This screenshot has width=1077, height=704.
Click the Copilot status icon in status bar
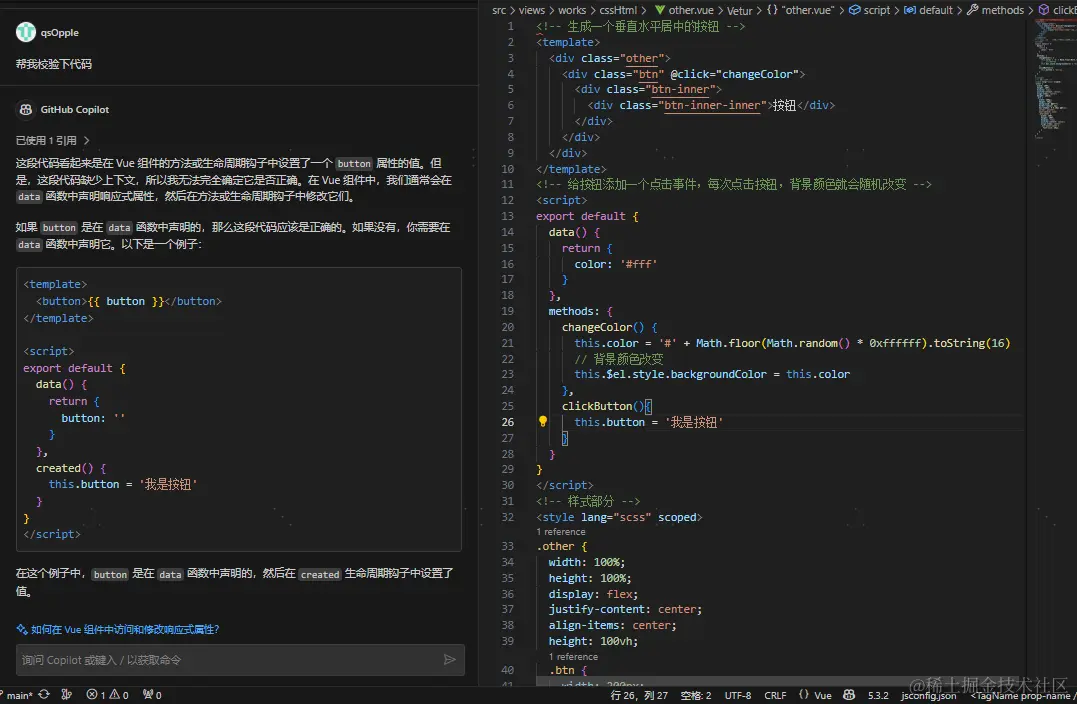pyautogui.click(x=849, y=694)
